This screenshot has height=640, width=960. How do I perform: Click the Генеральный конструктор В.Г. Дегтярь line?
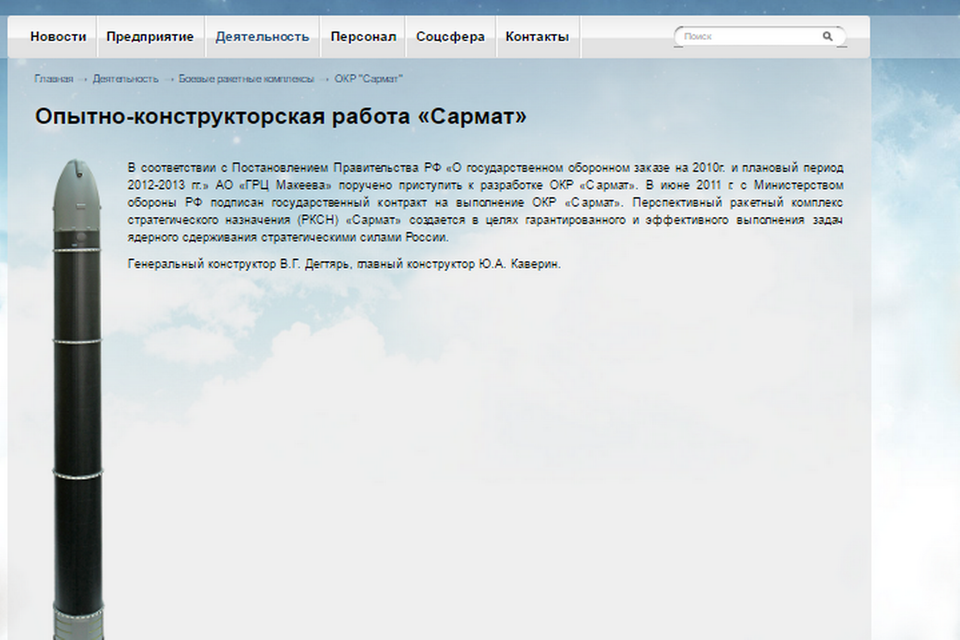[x=345, y=264]
